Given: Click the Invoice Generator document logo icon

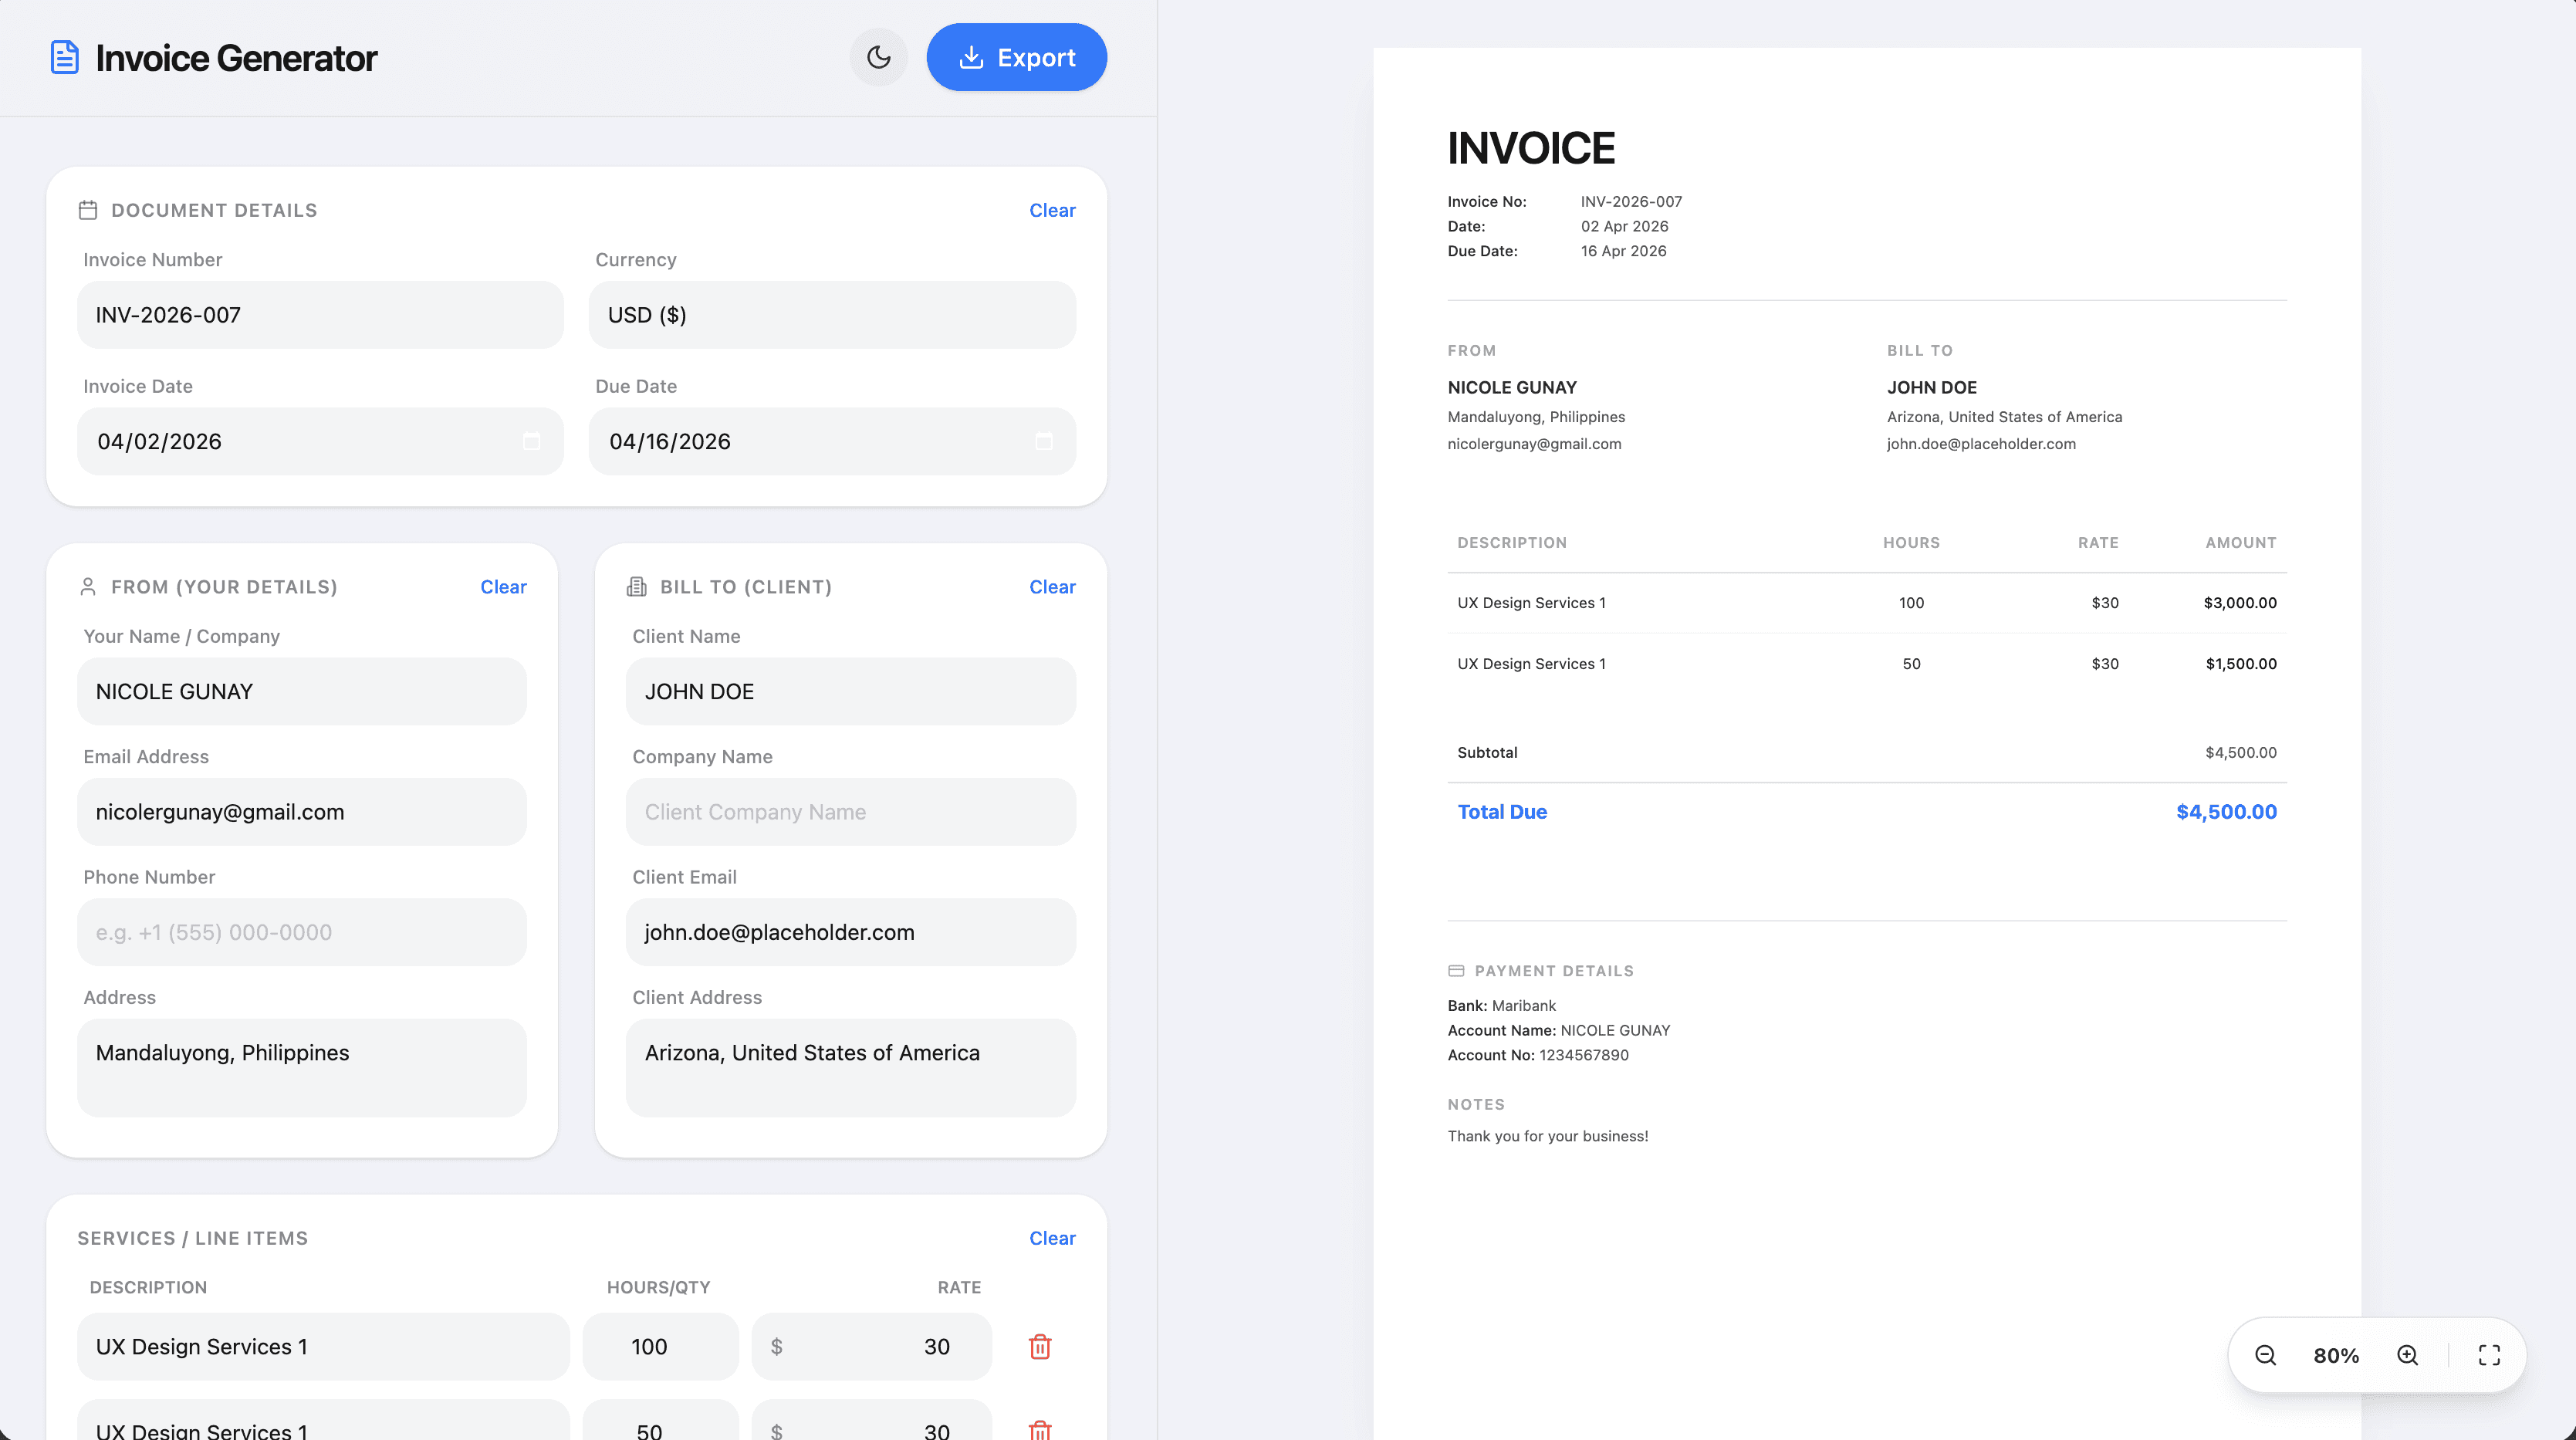Looking at the screenshot, I should click(64, 57).
